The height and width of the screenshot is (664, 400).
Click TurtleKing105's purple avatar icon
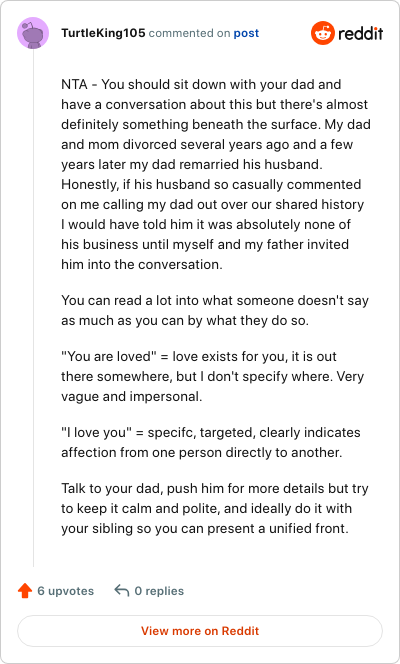[33, 33]
